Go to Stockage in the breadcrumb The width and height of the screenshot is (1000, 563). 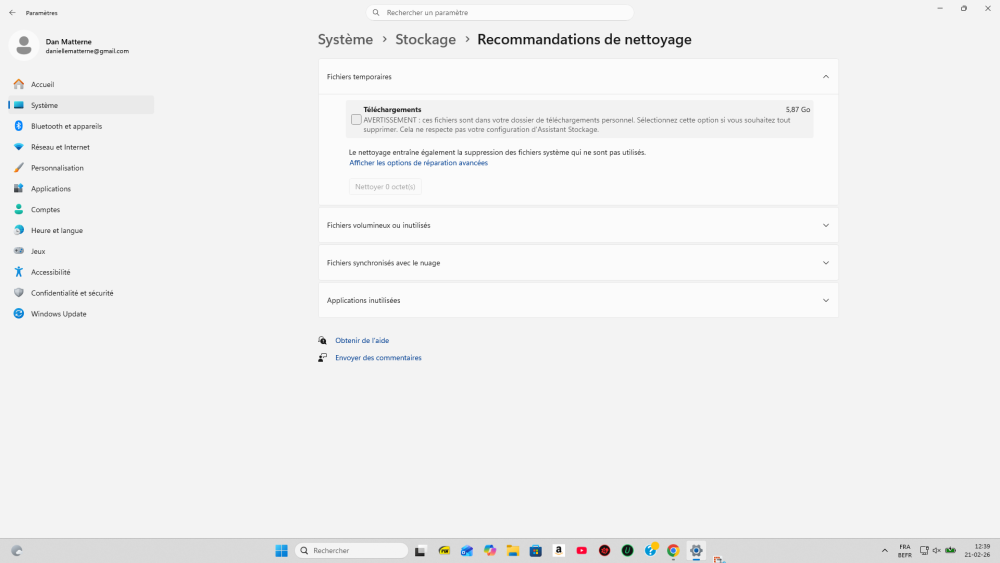pyautogui.click(x=425, y=40)
